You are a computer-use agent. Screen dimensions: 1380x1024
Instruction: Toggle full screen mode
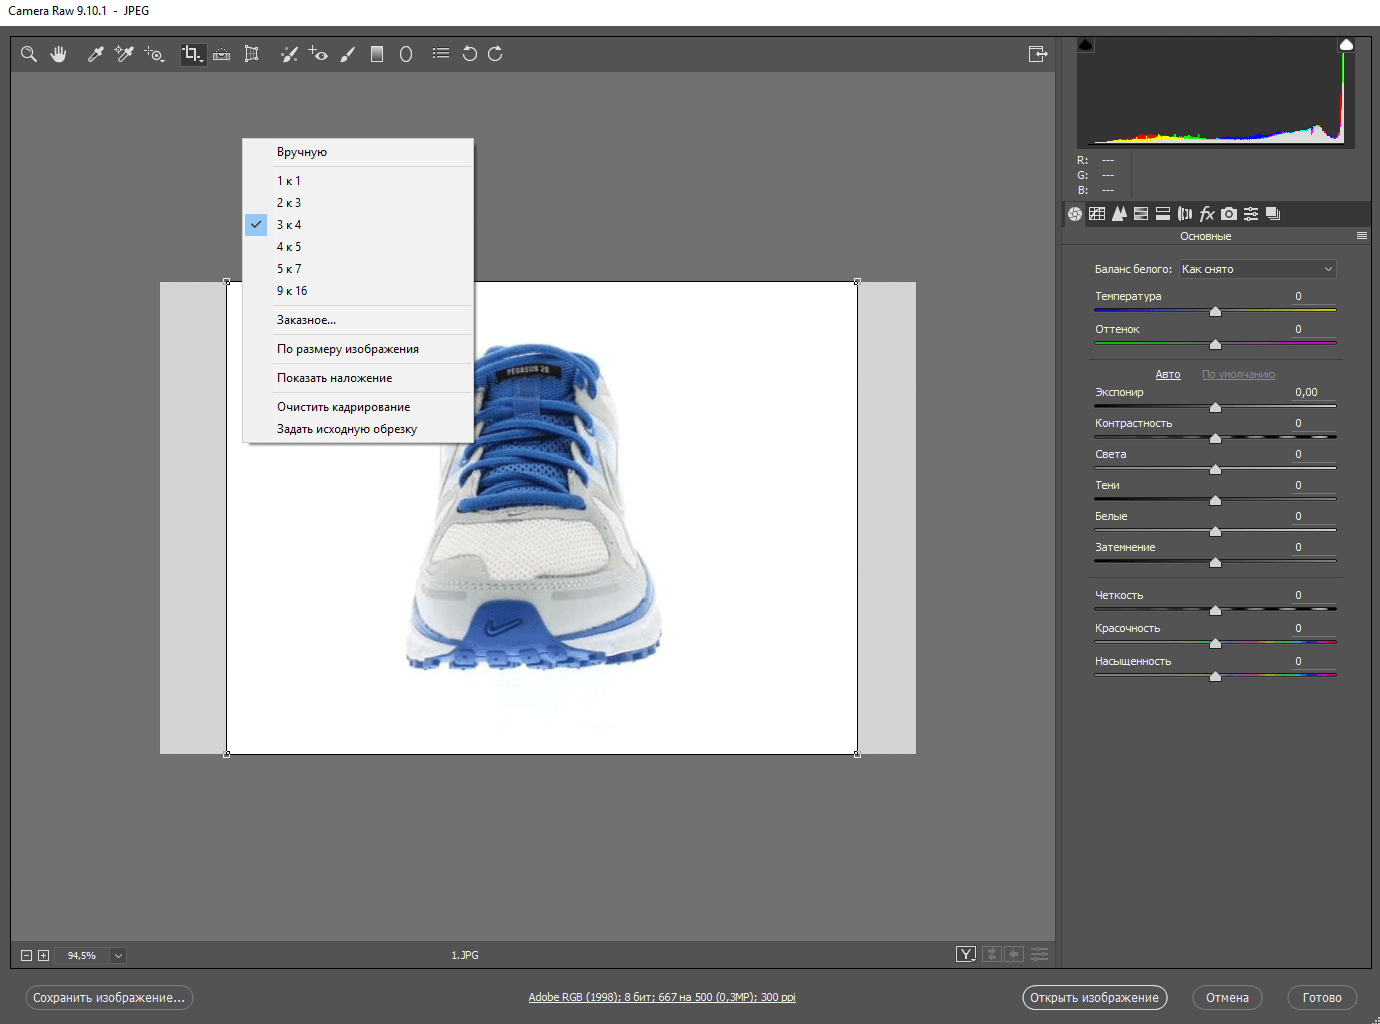[1038, 54]
